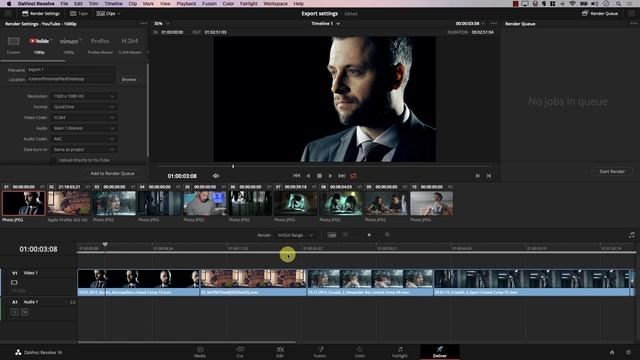This screenshot has height=360, width=640.
Task: Mute the Audio 1 track
Action: [x=24, y=312]
